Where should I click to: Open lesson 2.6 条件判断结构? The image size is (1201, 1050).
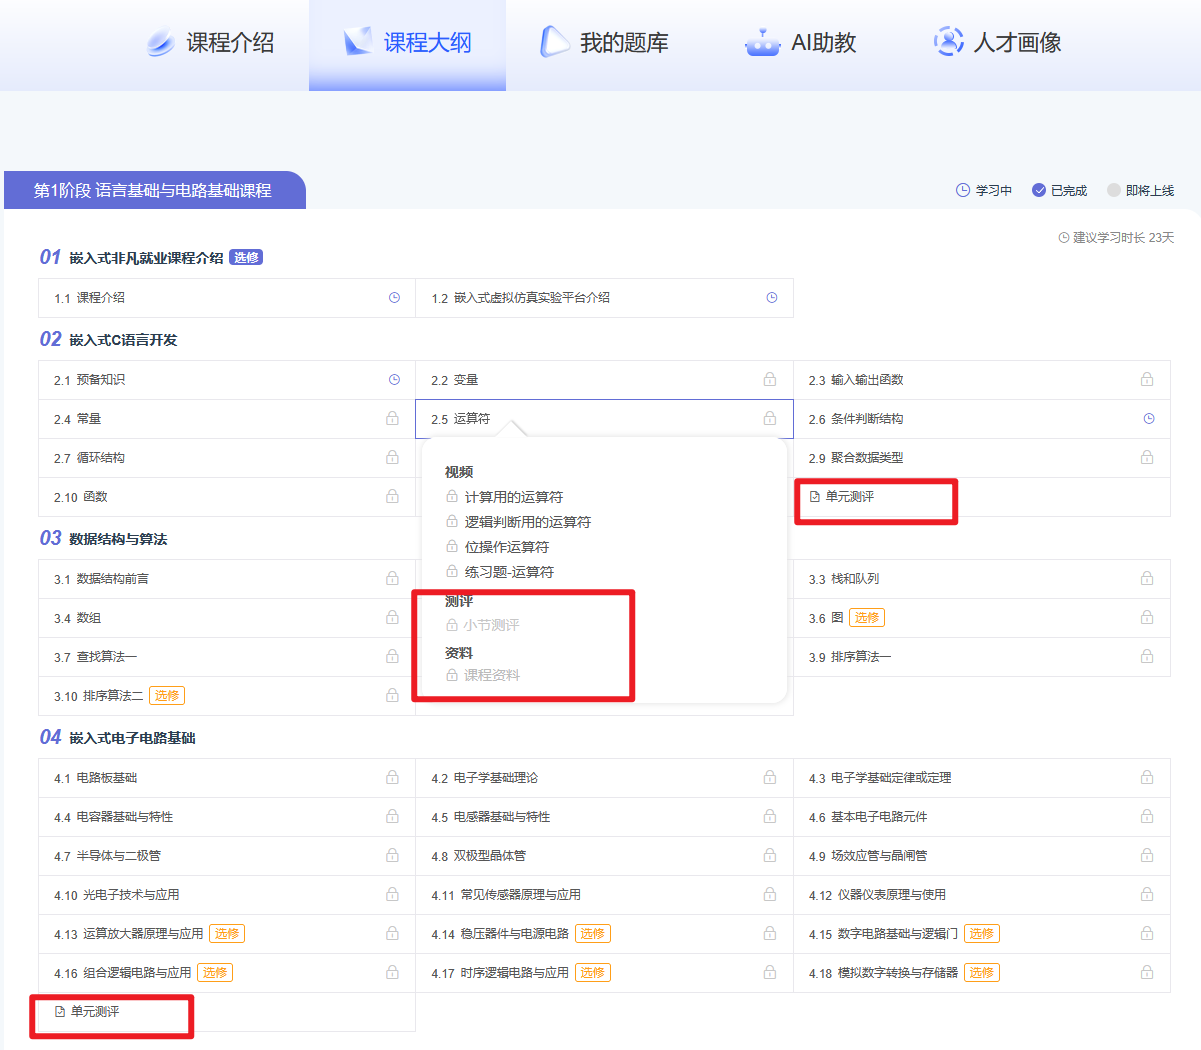coord(982,419)
